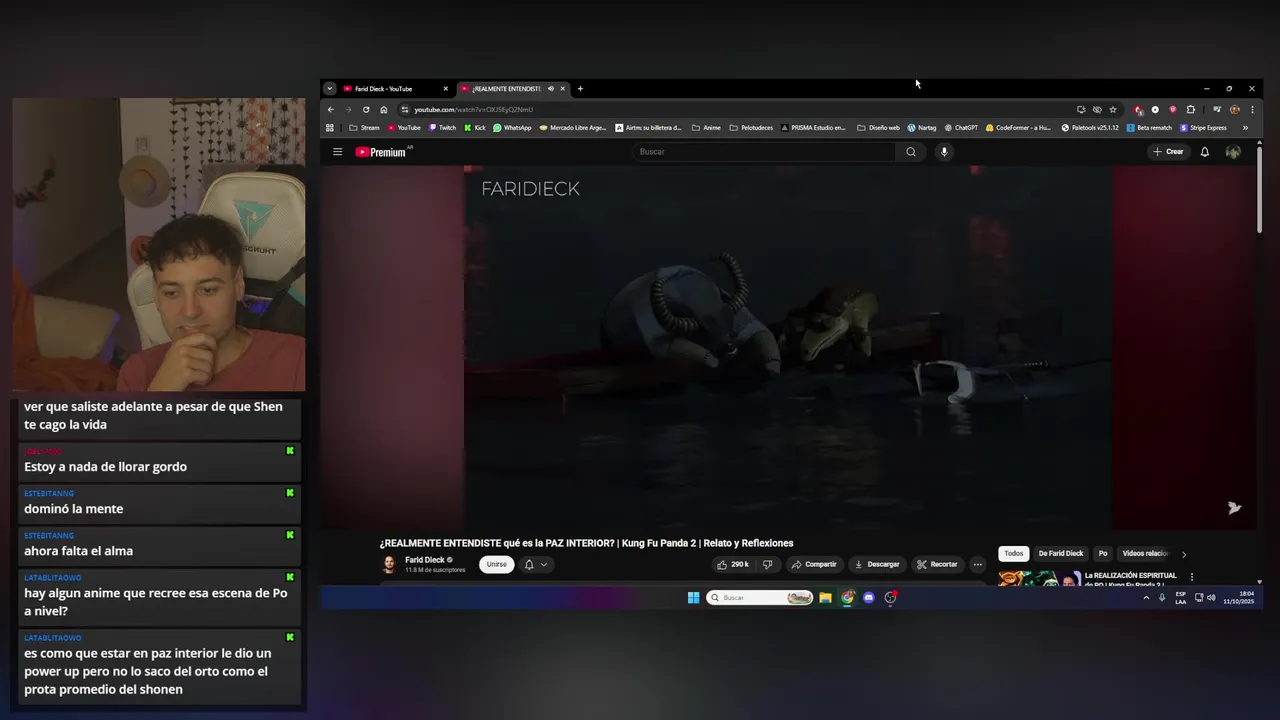The width and height of the screenshot is (1280, 720).
Task: Select the Todos filter chip
Action: coord(1014,554)
